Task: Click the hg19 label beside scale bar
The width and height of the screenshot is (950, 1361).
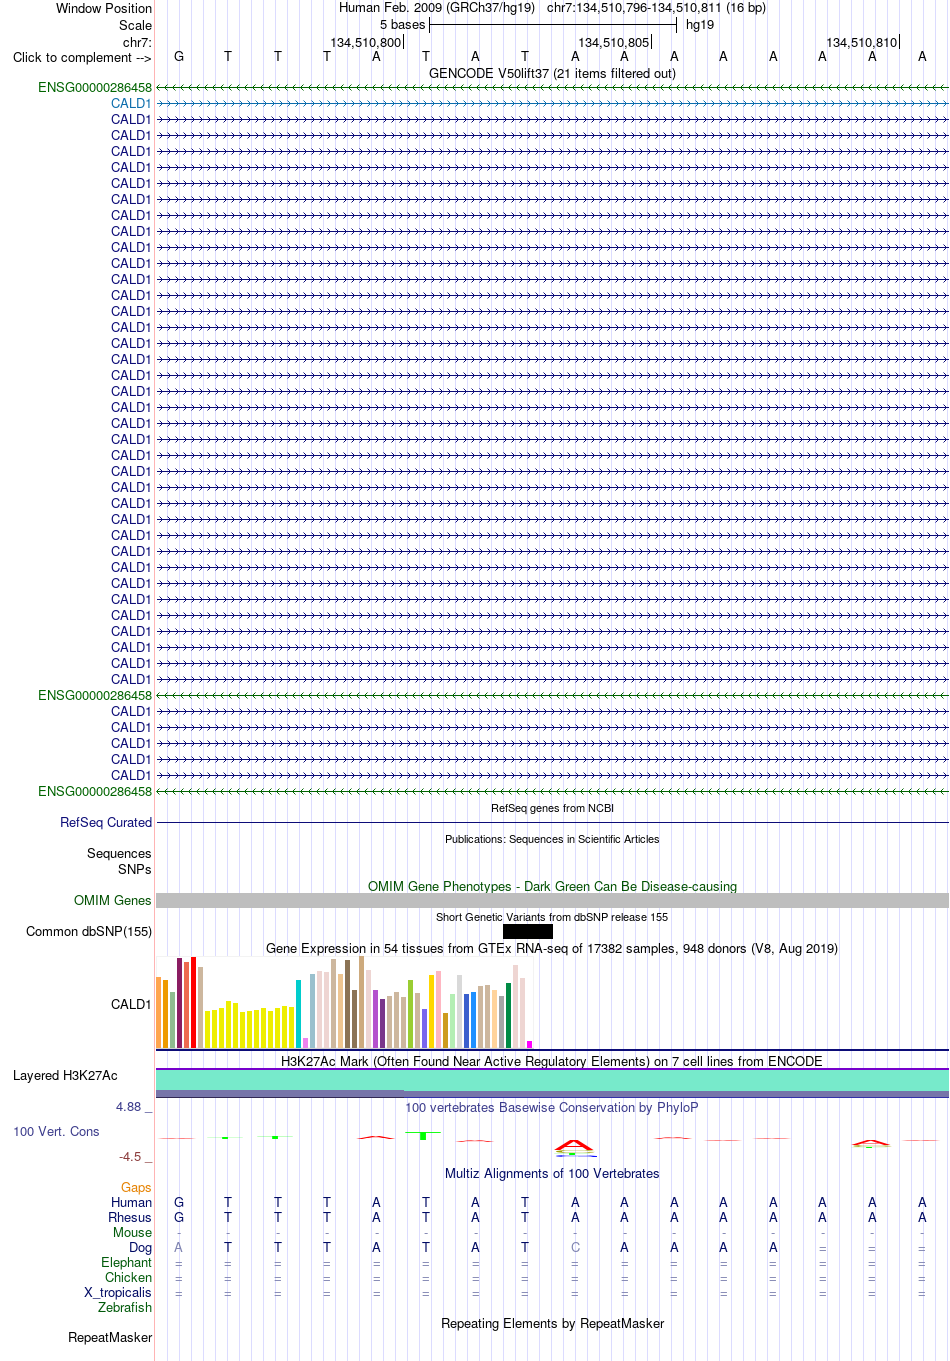Action: click(700, 25)
